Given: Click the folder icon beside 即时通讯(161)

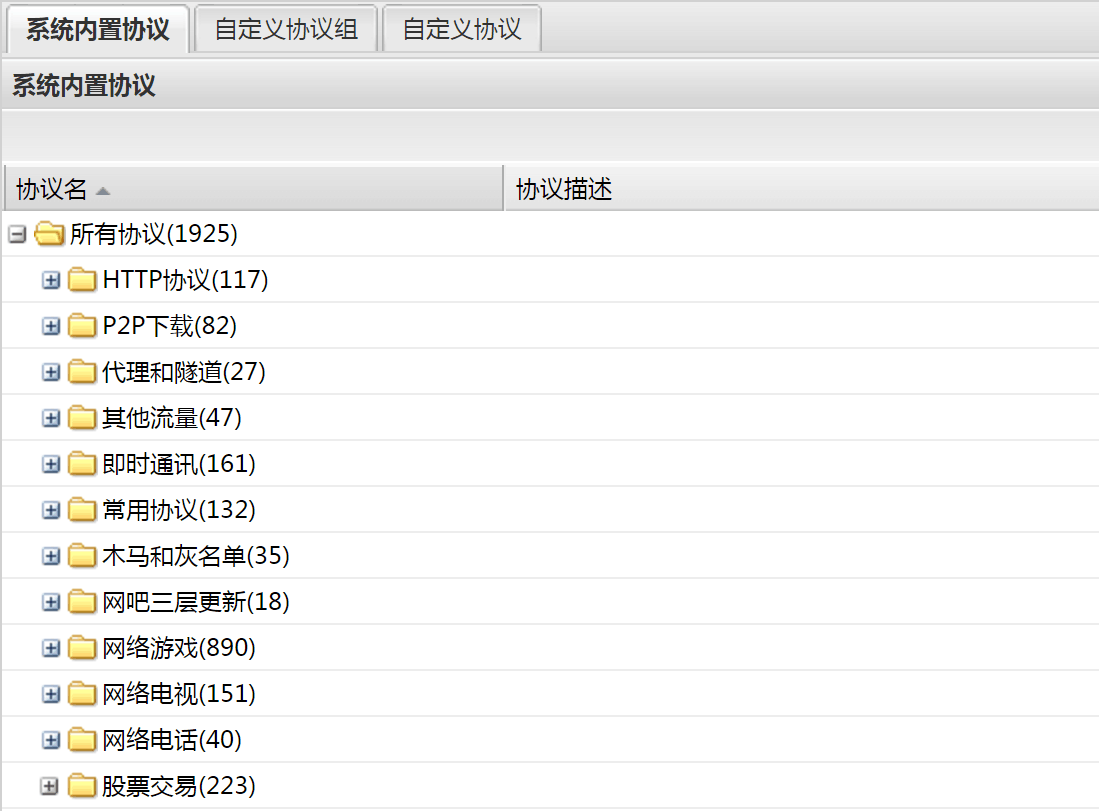Looking at the screenshot, I should pos(82,464).
